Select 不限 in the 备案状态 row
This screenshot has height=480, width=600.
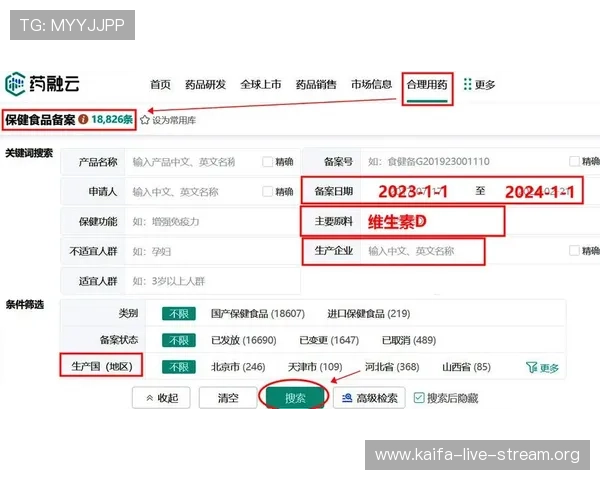coord(179,340)
